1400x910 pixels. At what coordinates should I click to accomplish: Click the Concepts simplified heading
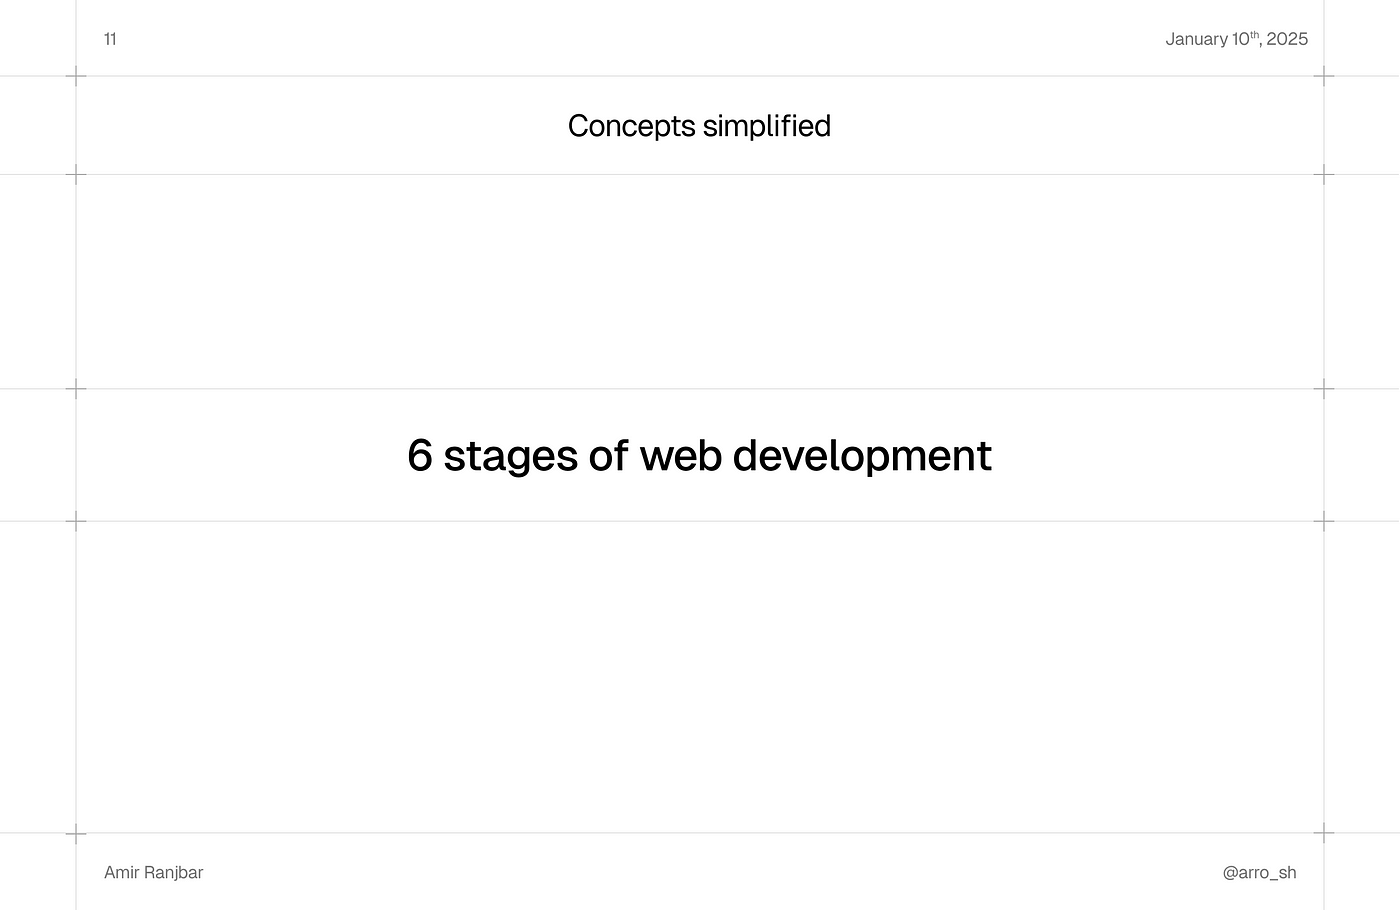pos(699,126)
